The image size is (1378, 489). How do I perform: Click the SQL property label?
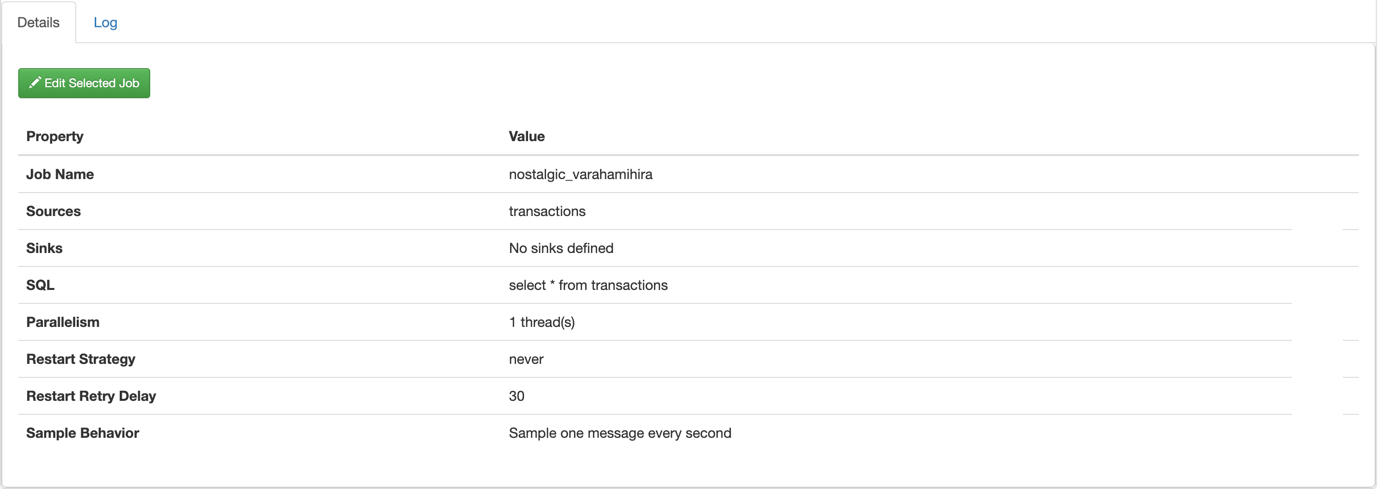click(x=40, y=285)
